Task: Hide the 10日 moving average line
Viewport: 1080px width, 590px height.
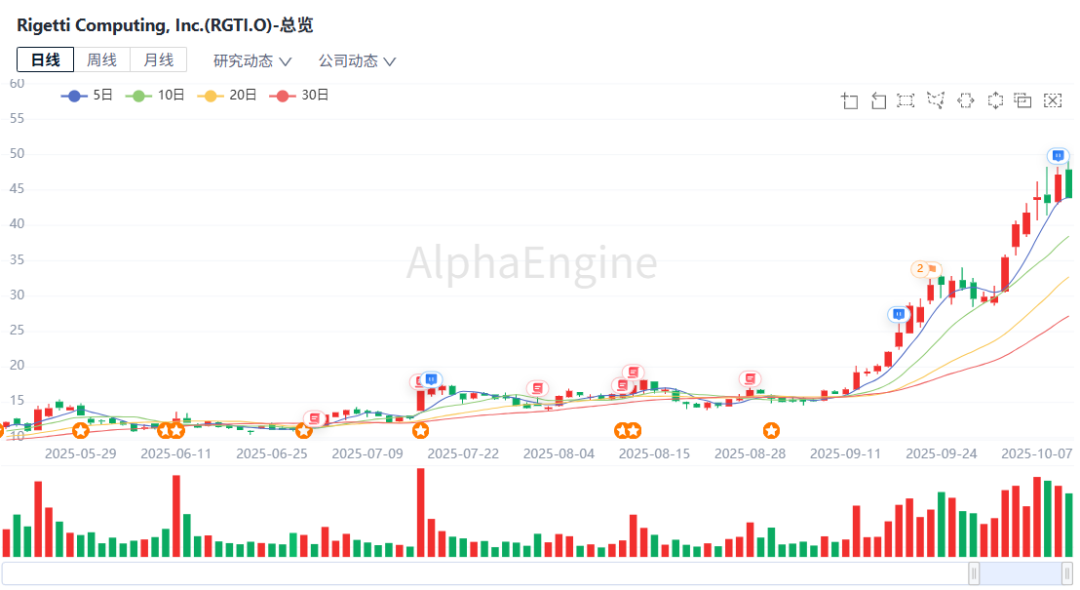Action: 157,95
